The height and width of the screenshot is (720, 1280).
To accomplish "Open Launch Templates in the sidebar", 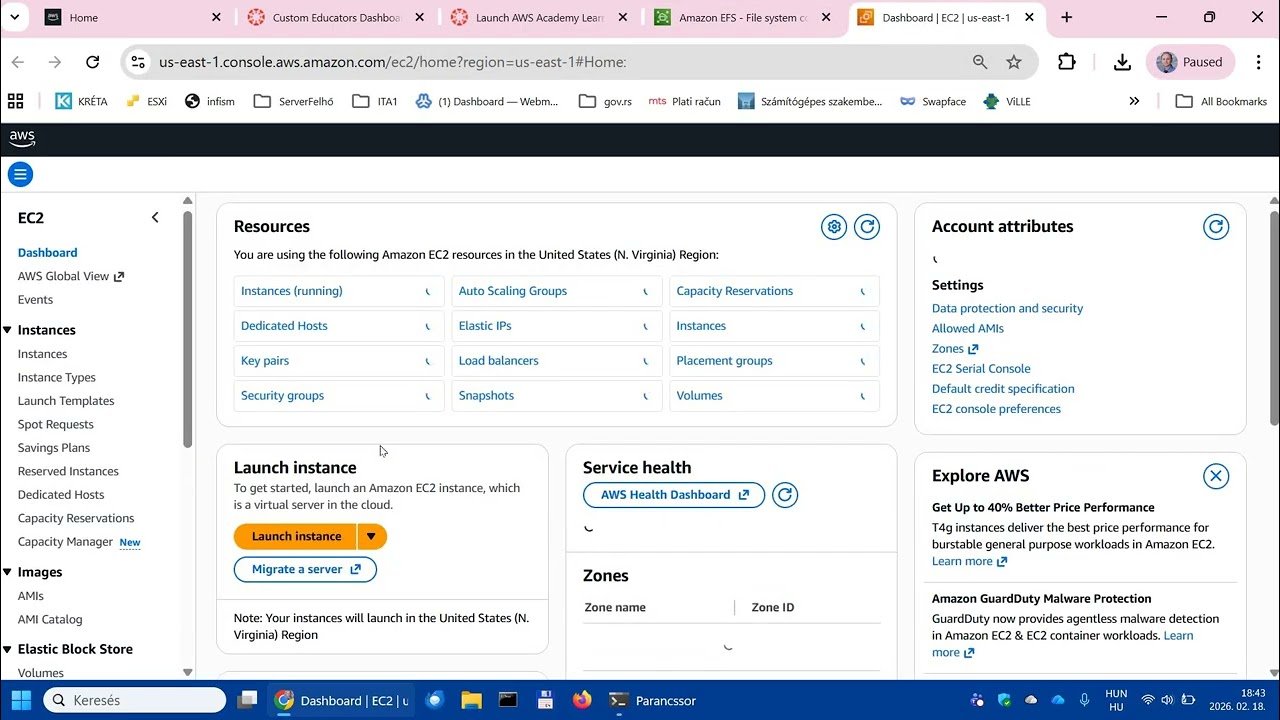I will click(66, 401).
